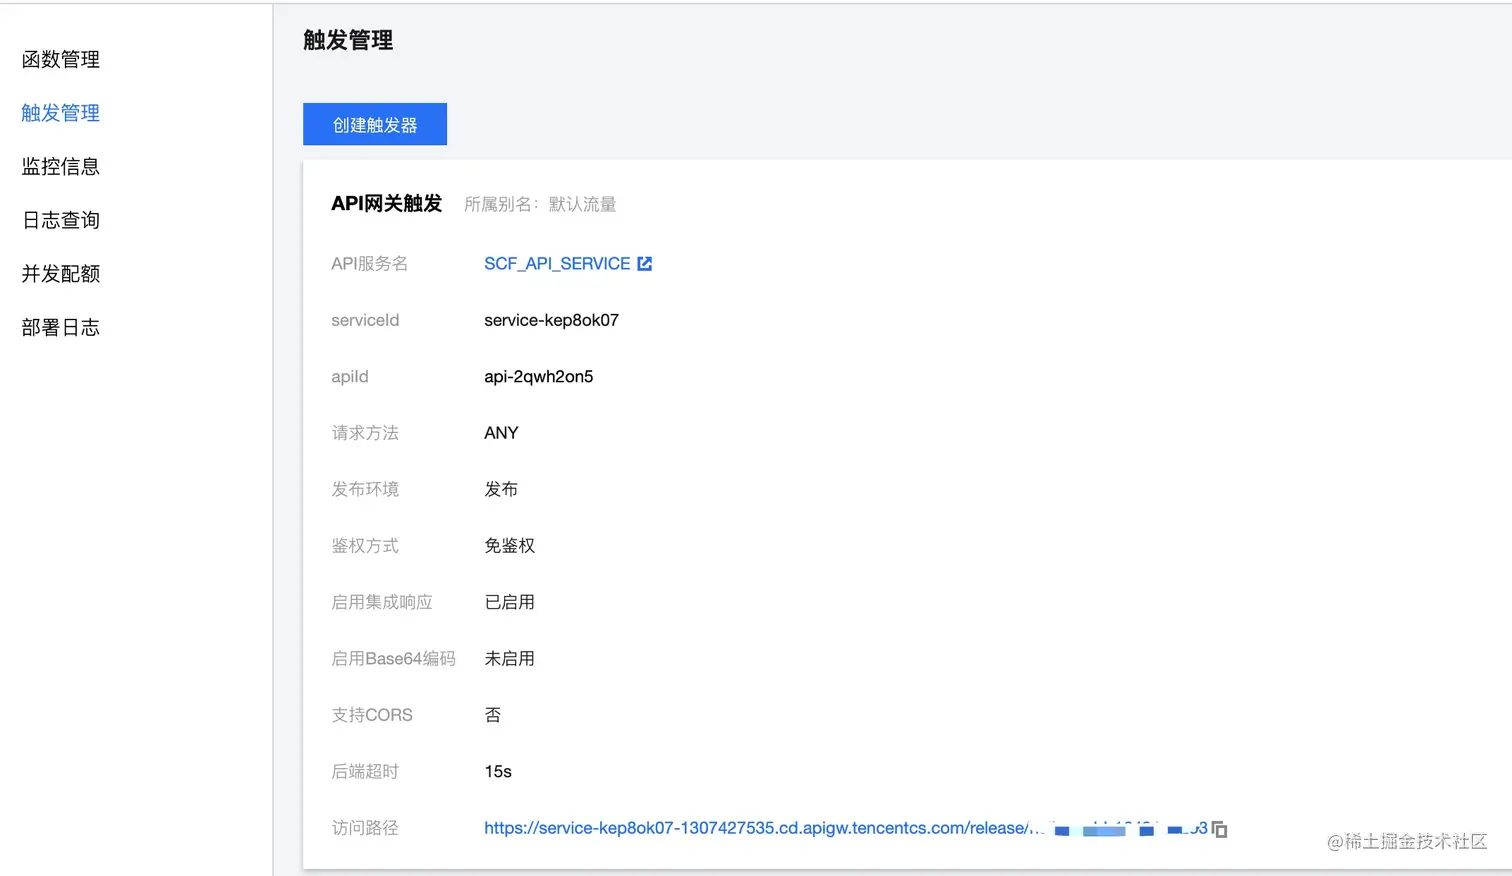Click the apiId value api-2qwh2on5
Viewport: 1512px width, 876px height.
[x=539, y=376]
